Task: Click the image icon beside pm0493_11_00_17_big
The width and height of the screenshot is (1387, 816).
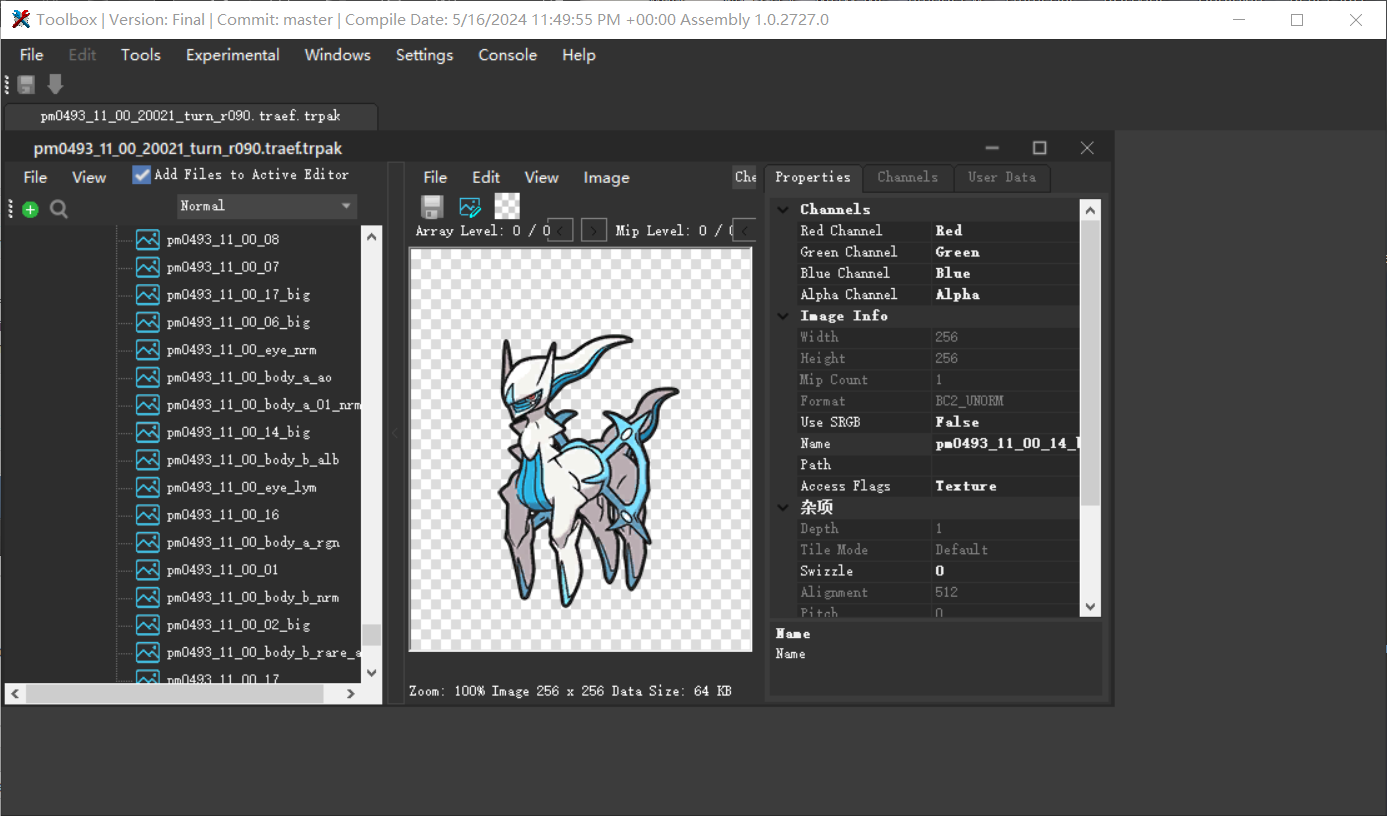Action: pyautogui.click(x=148, y=295)
